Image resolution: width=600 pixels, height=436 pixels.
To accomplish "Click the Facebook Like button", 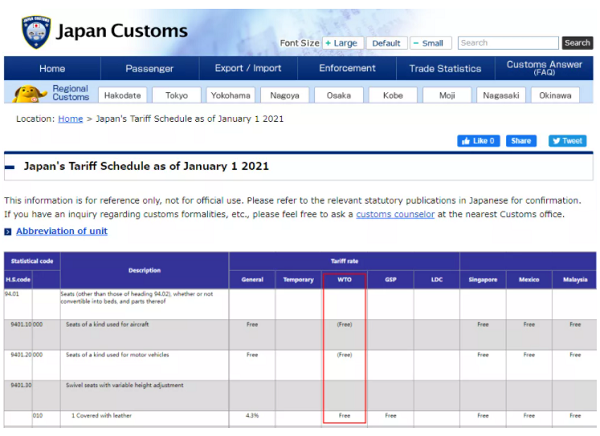I will pyautogui.click(x=478, y=141).
